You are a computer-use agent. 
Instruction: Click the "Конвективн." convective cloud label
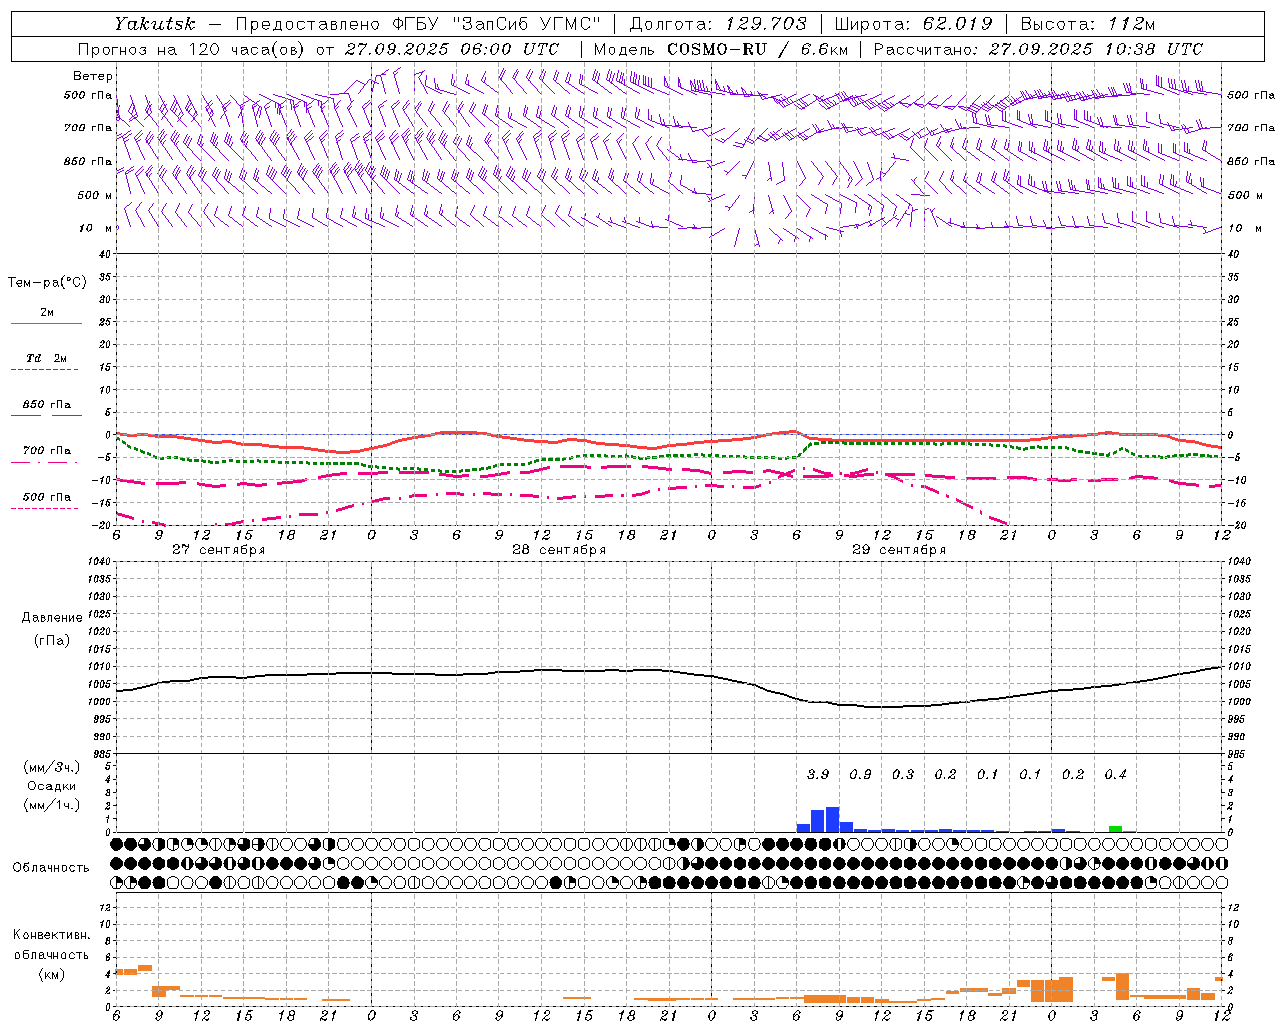pyautogui.click(x=51, y=935)
